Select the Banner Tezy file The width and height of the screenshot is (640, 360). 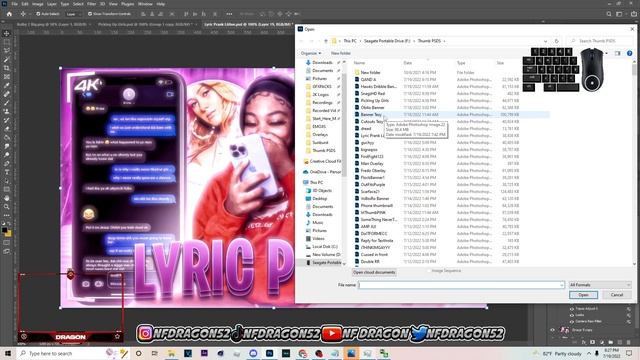[371, 115]
